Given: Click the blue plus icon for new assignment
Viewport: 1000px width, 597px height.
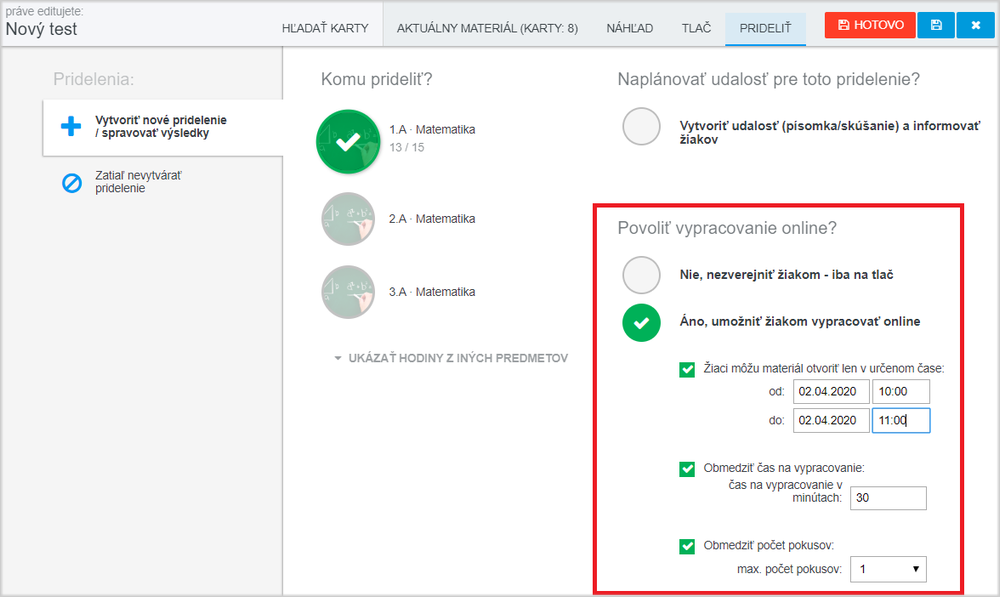Looking at the screenshot, I should [71, 126].
